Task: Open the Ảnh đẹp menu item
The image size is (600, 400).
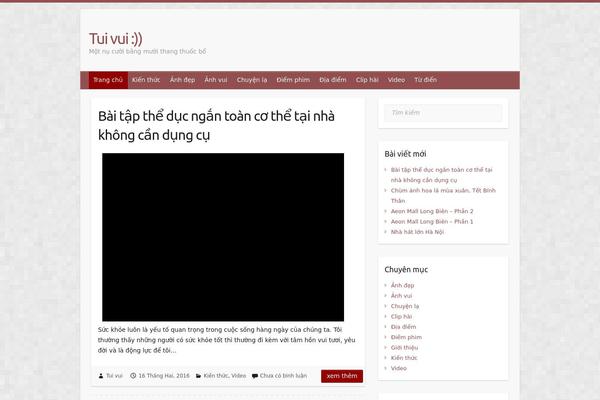Action: click(x=182, y=80)
